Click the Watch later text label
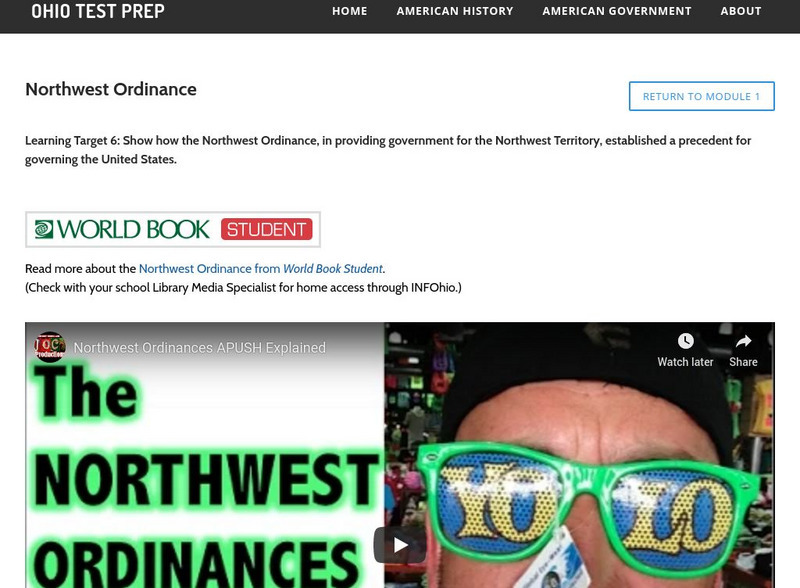The height and width of the screenshot is (588, 800). 685,362
